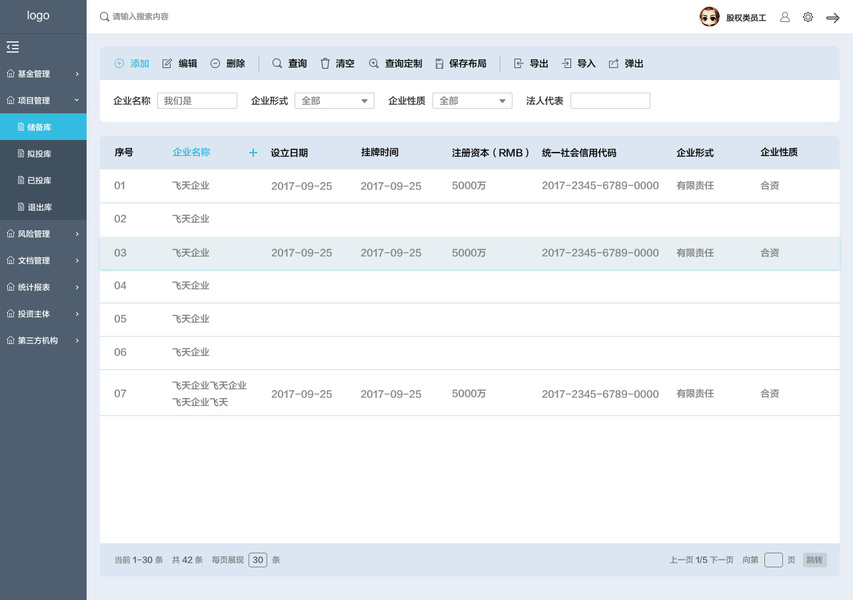The height and width of the screenshot is (600, 853).
Task: Click the per-page count box showing 30
Action: [x=258, y=560]
